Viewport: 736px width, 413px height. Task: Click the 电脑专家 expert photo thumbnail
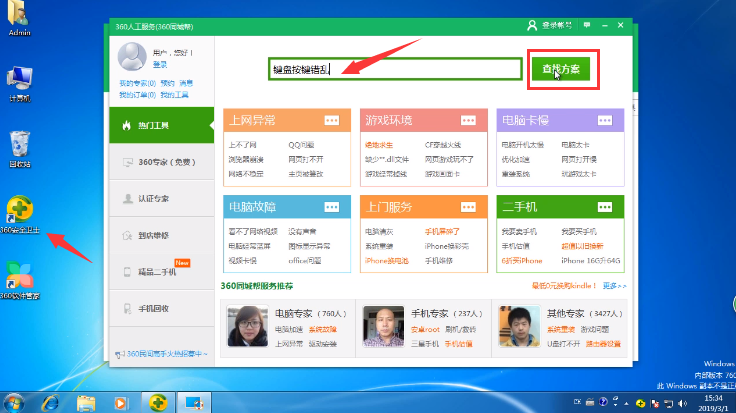point(246,326)
